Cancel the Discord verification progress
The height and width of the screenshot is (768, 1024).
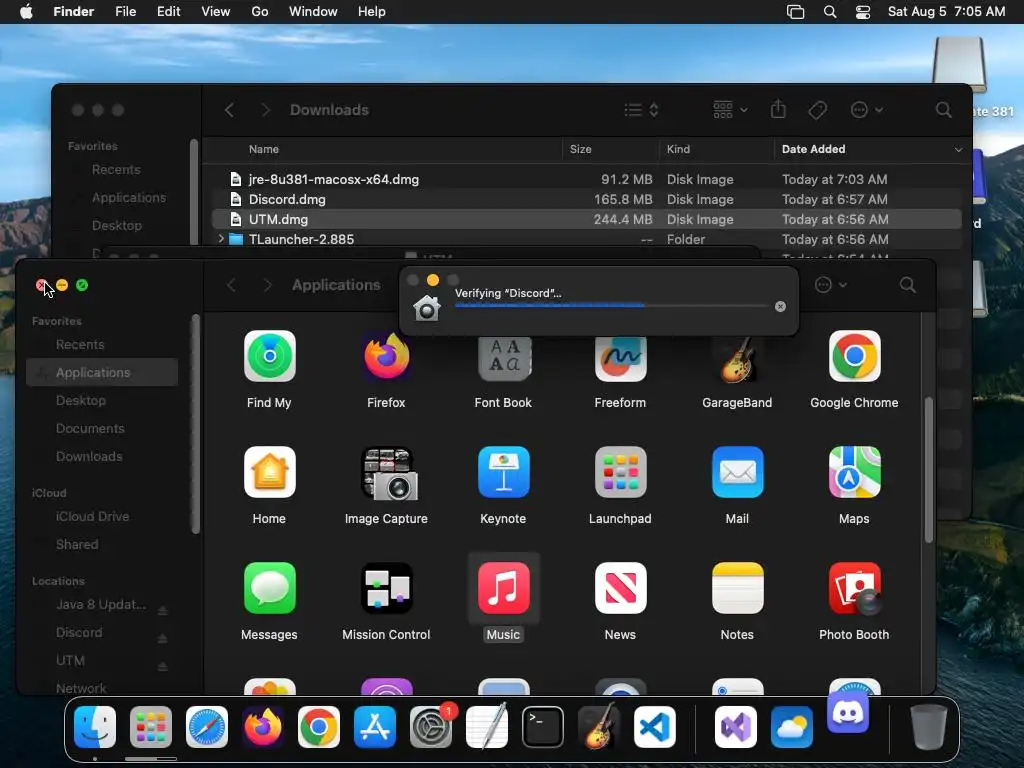[x=780, y=306]
